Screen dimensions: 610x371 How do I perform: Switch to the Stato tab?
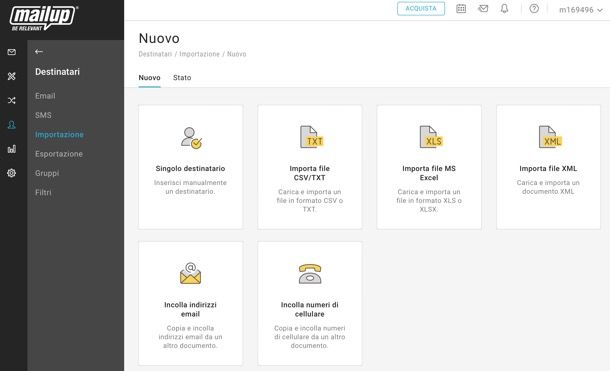pos(182,78)
